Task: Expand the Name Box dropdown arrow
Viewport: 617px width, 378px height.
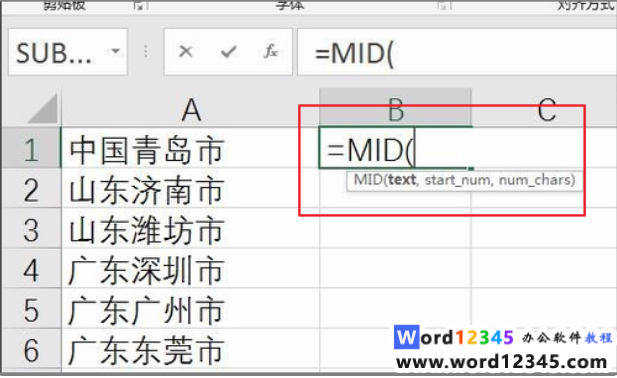Action: (116, 51)
